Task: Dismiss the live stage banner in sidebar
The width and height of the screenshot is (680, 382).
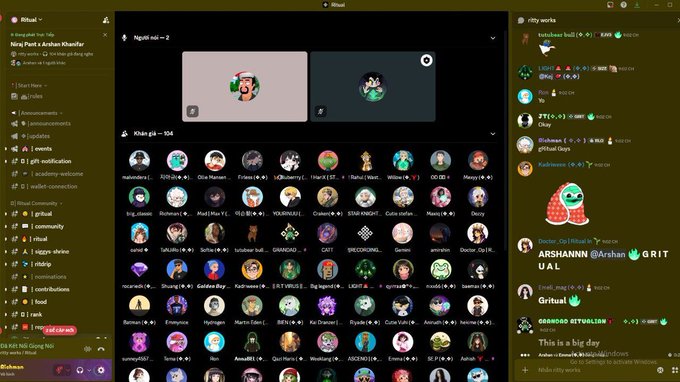Action: (105, 35)
